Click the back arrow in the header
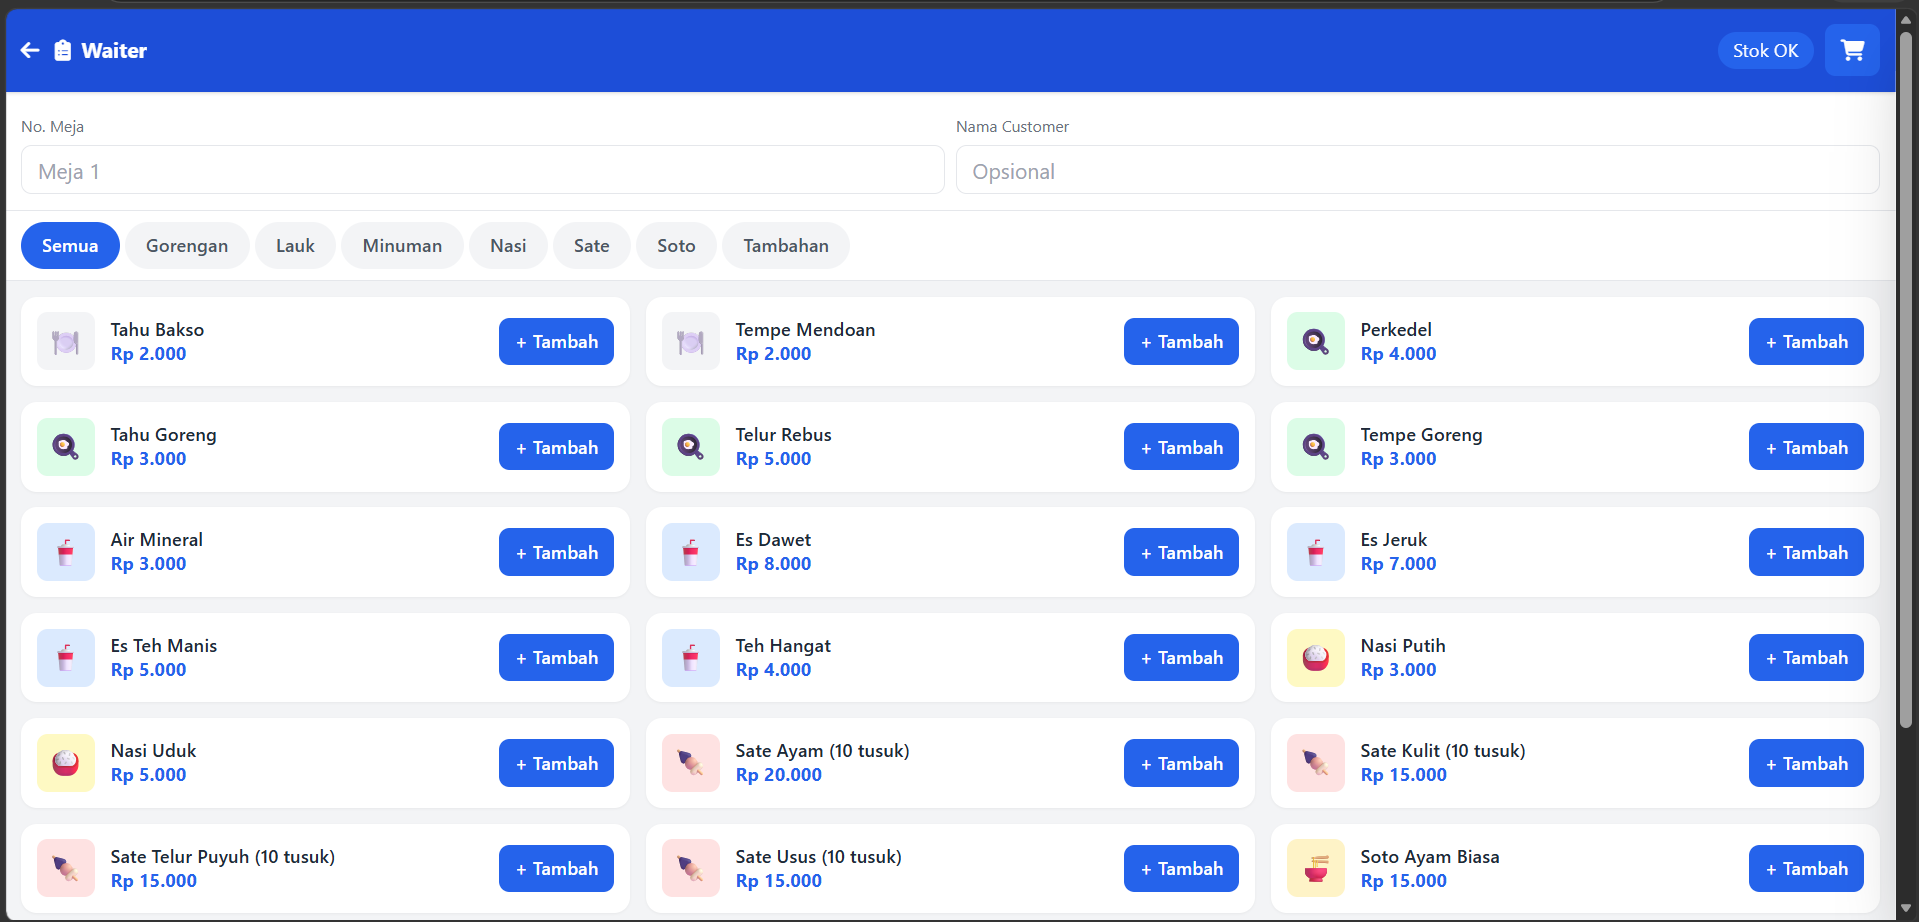1919x922 pixels. pos(28,50)
